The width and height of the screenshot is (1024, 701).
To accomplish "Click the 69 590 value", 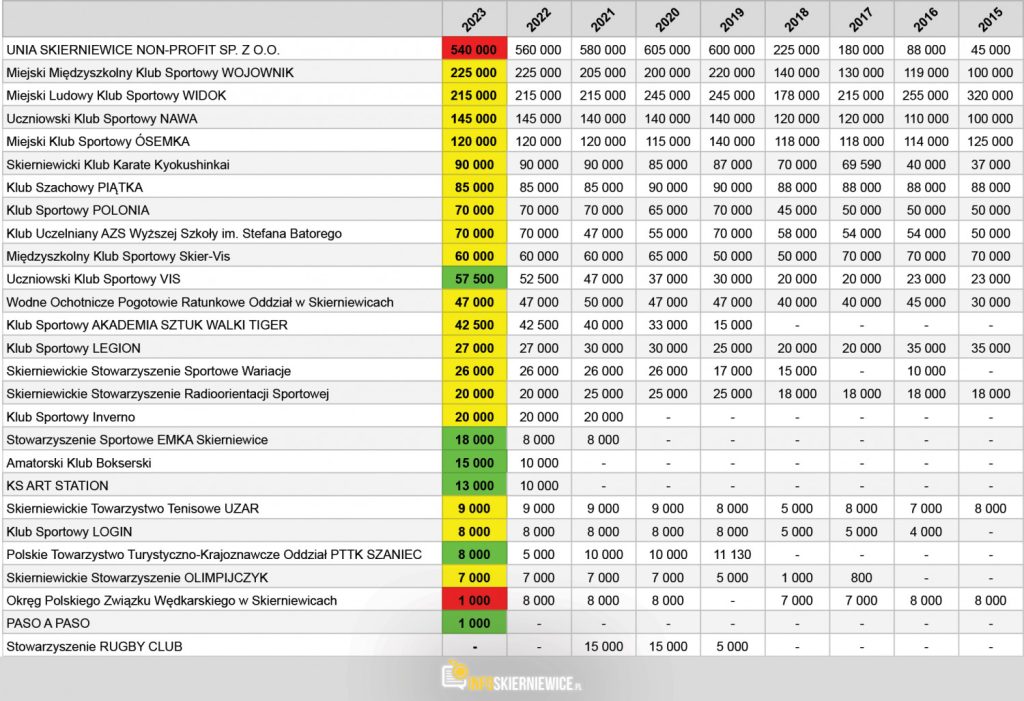I will click(x=861, y=165).
